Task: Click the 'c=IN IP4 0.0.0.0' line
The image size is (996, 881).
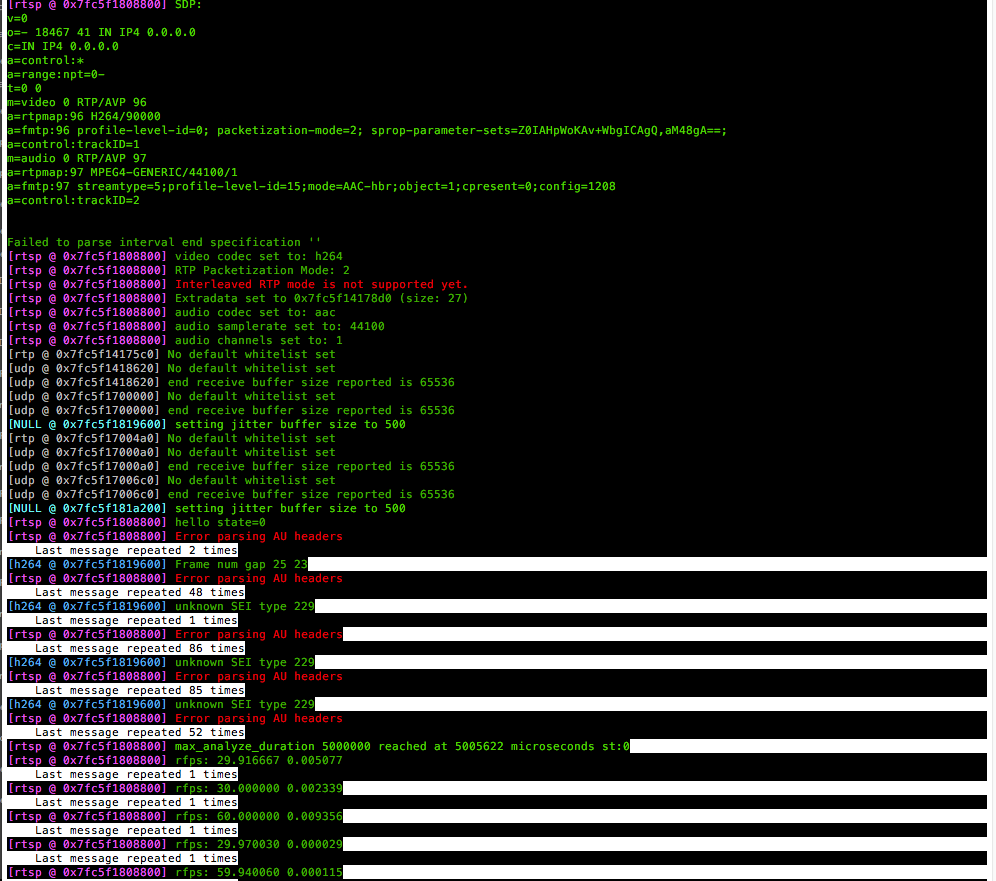Action: [x=63, y=46]
